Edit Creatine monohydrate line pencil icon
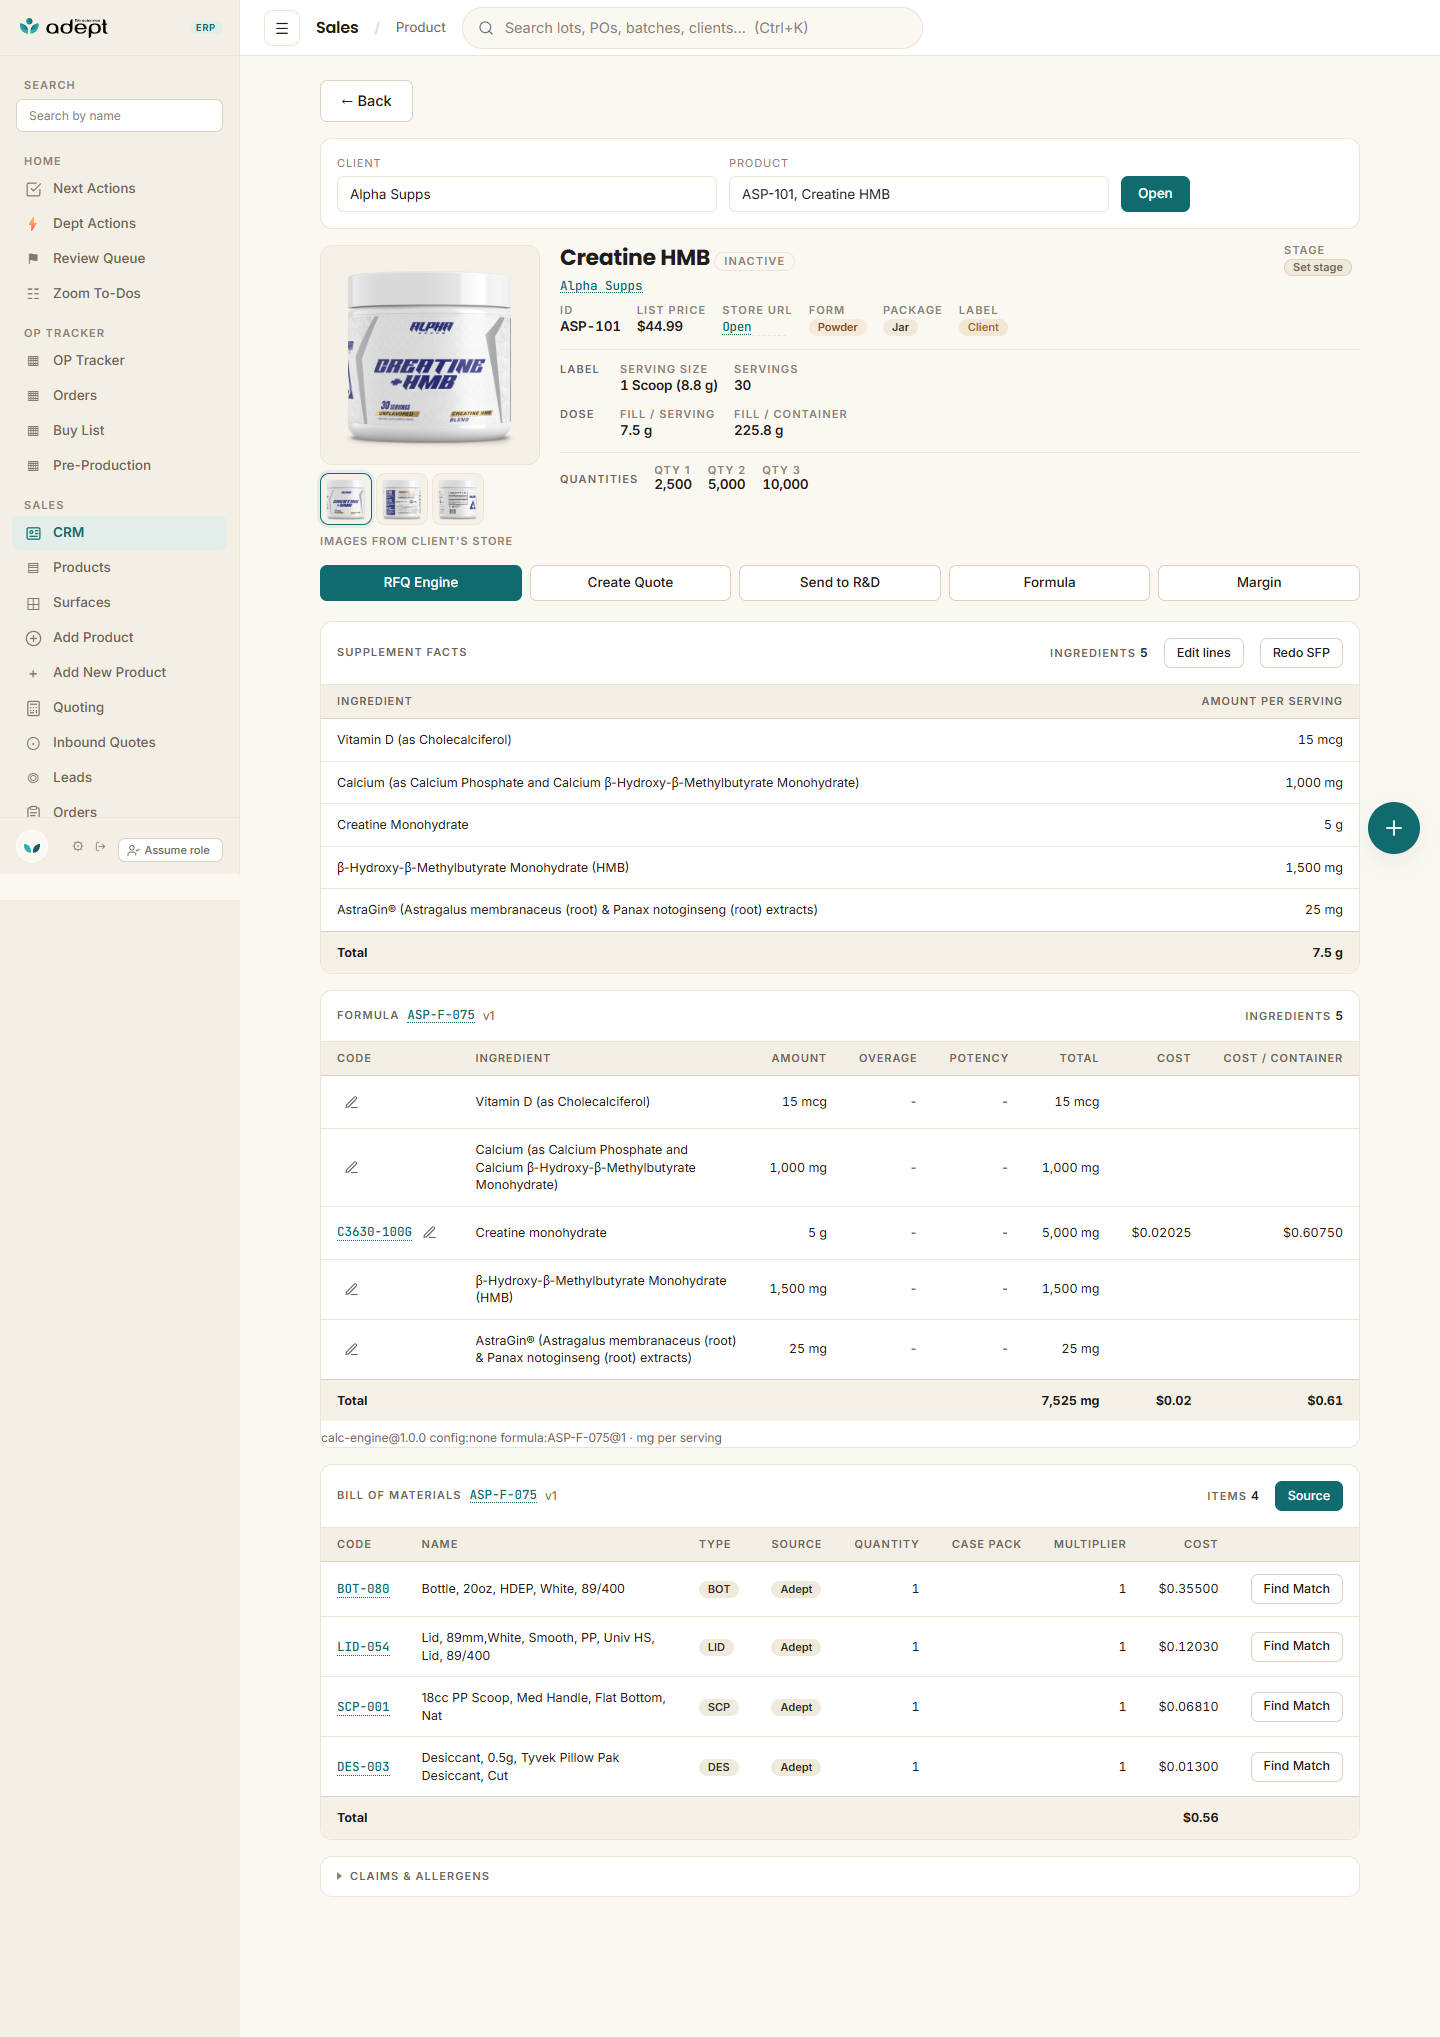Viewport: 1440px width, 2037px height. [x=430, y=1233]
